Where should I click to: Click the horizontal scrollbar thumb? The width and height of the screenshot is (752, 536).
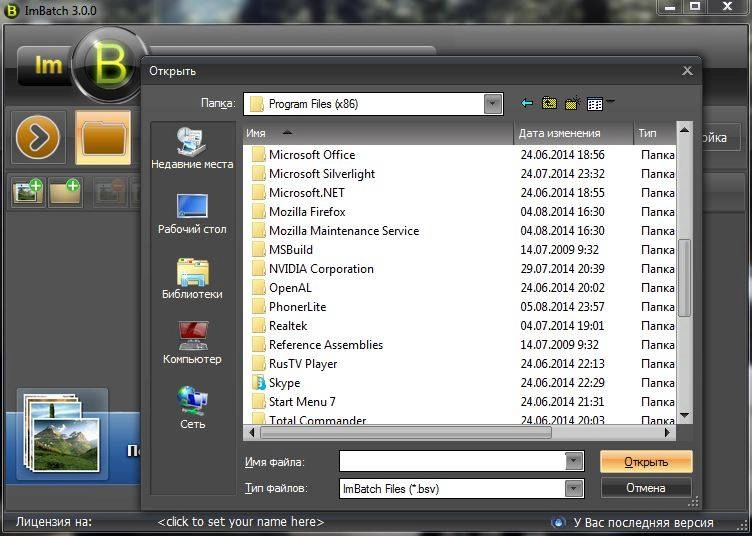tap(406, 433)
